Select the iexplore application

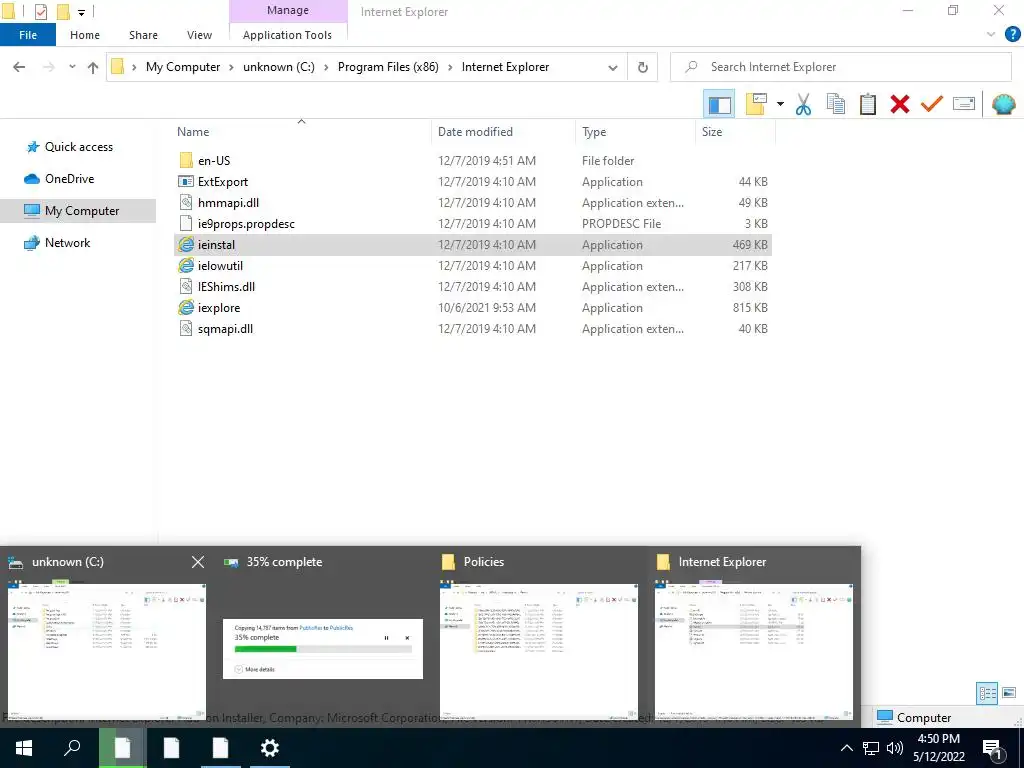pyautogui.click(x=473, y=308)
